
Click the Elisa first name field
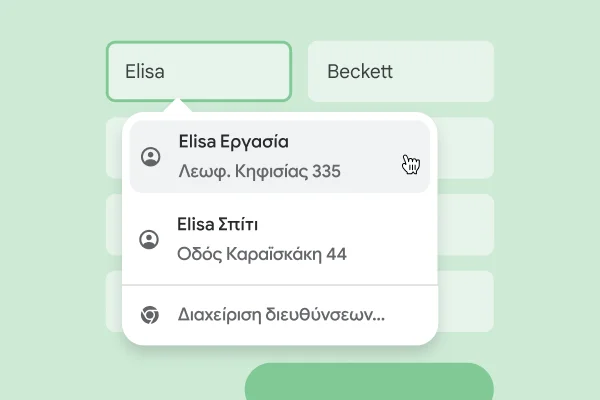[198, 71]
